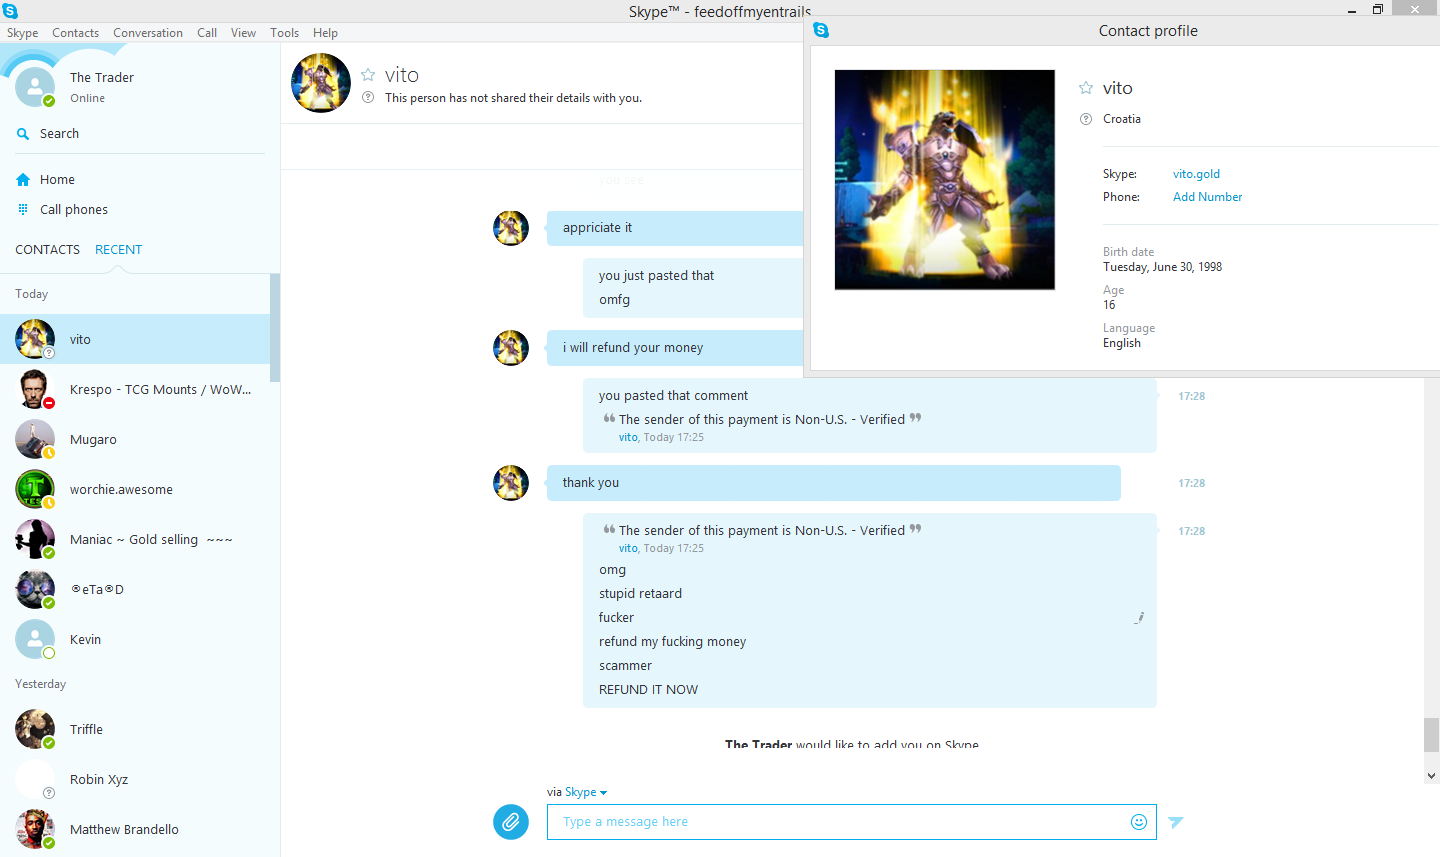Click the question mark icon beside Croatia
This screenshot has height=857, width=1440.
(1086, 119)
